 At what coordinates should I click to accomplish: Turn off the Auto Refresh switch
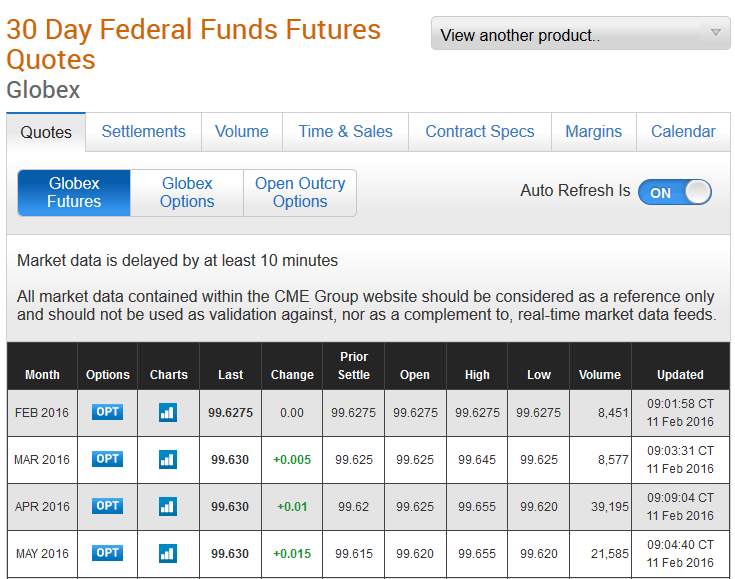[675, 192]
